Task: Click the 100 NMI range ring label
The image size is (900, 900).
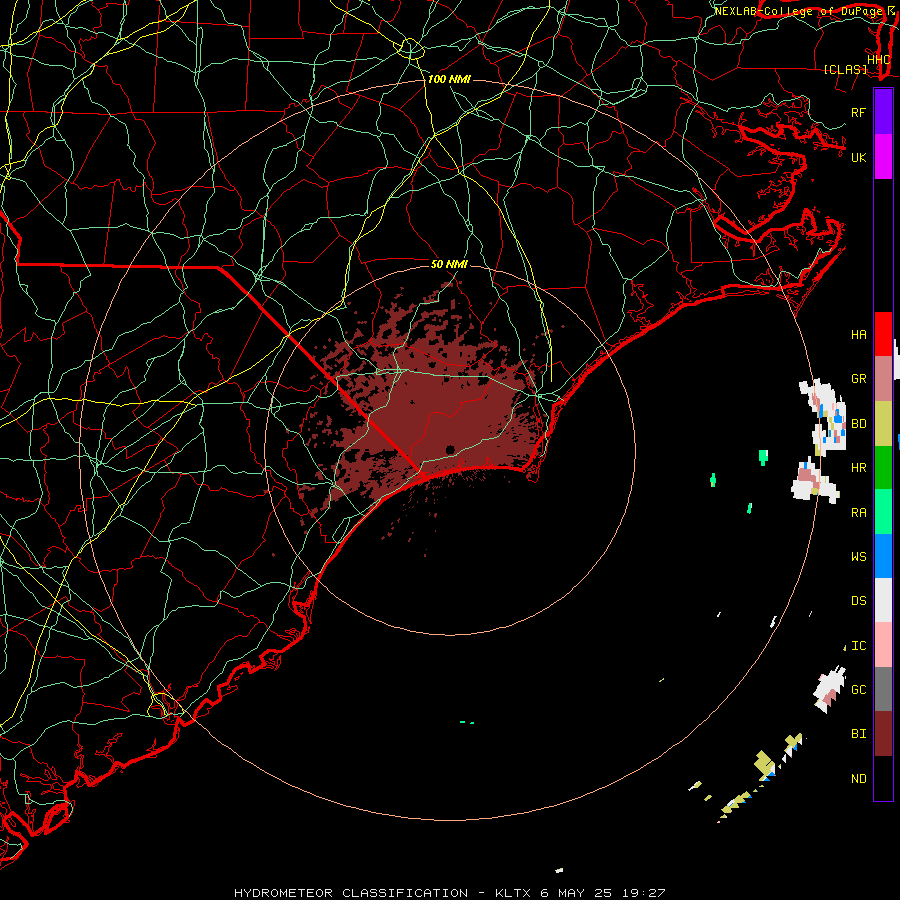Action: [x=449, y=79]
